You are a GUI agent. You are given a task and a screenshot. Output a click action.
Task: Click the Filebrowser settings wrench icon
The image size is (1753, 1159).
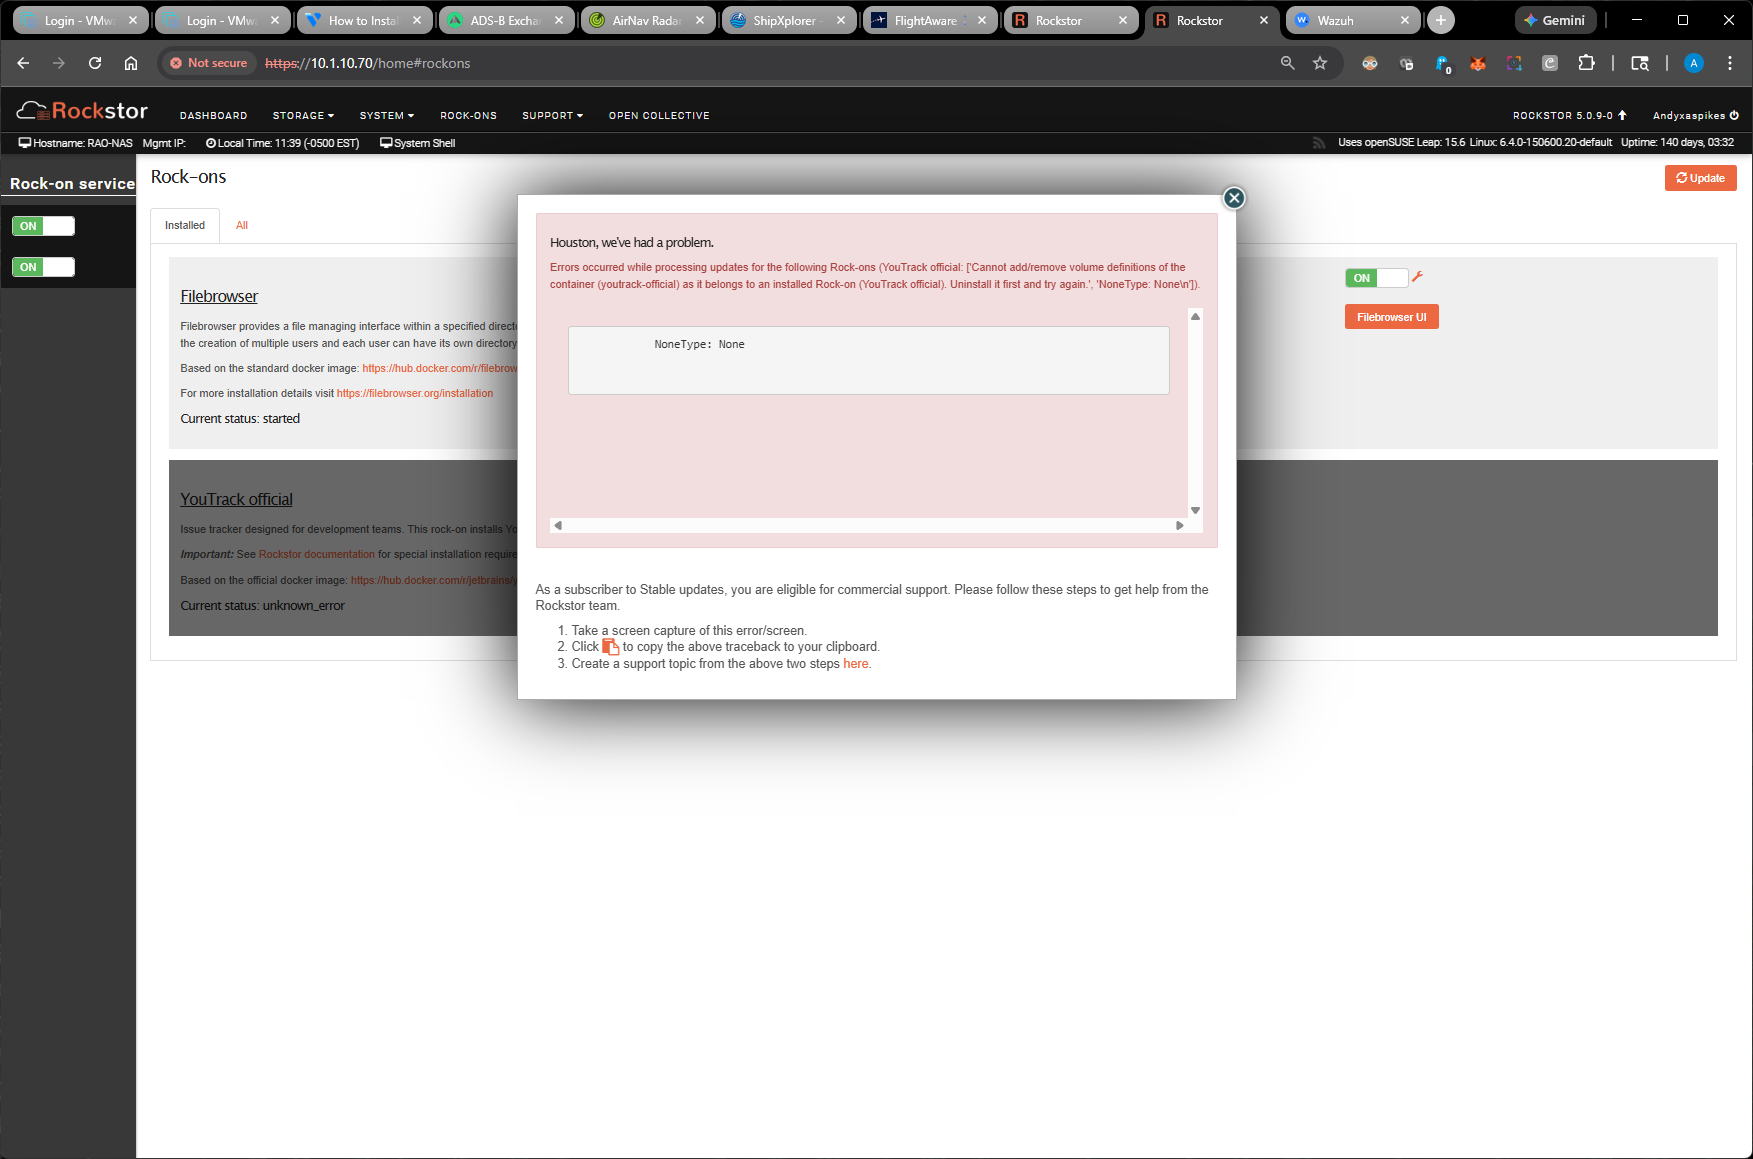coord(1417,277)
